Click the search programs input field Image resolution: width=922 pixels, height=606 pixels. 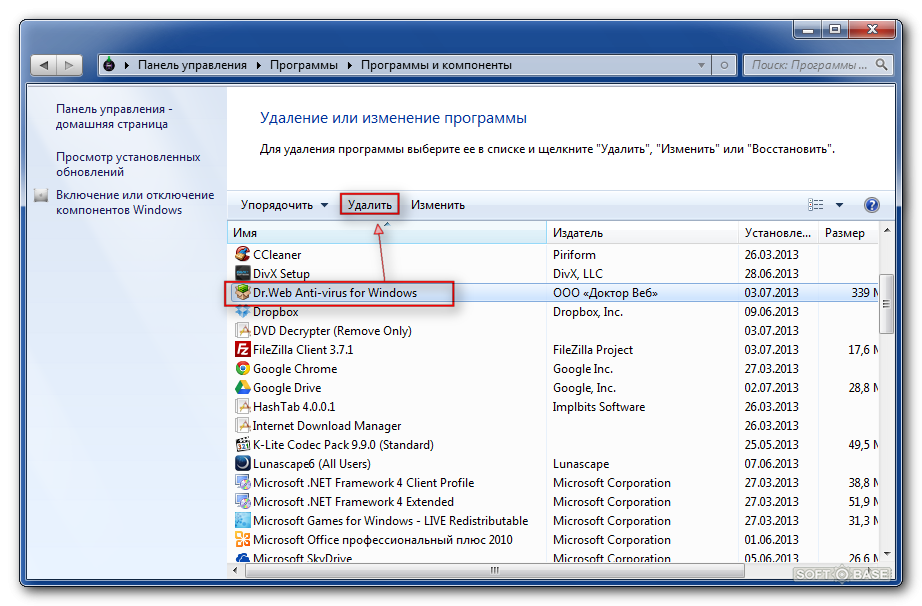(809, 65)
